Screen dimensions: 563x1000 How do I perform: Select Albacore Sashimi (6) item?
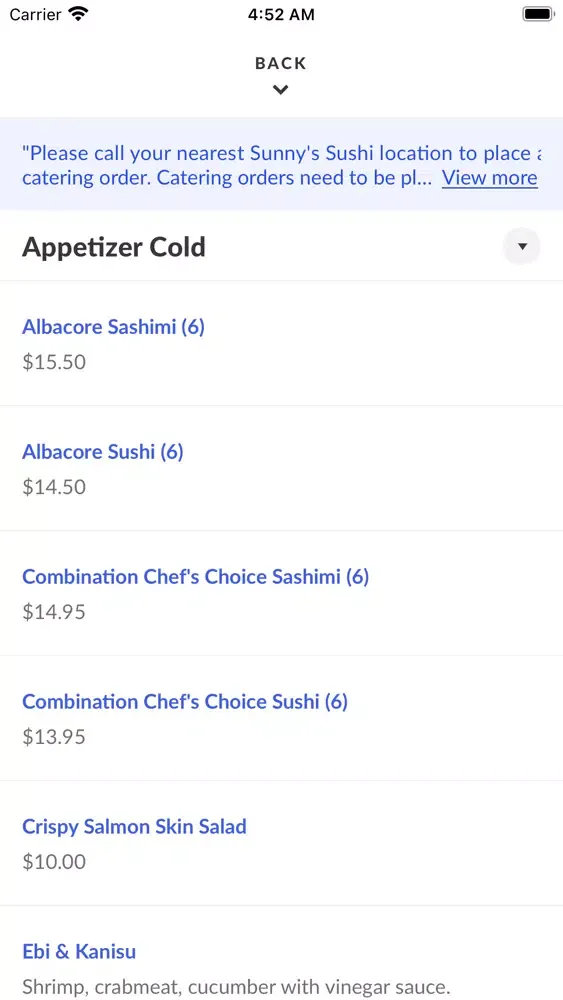pos(281,343)
